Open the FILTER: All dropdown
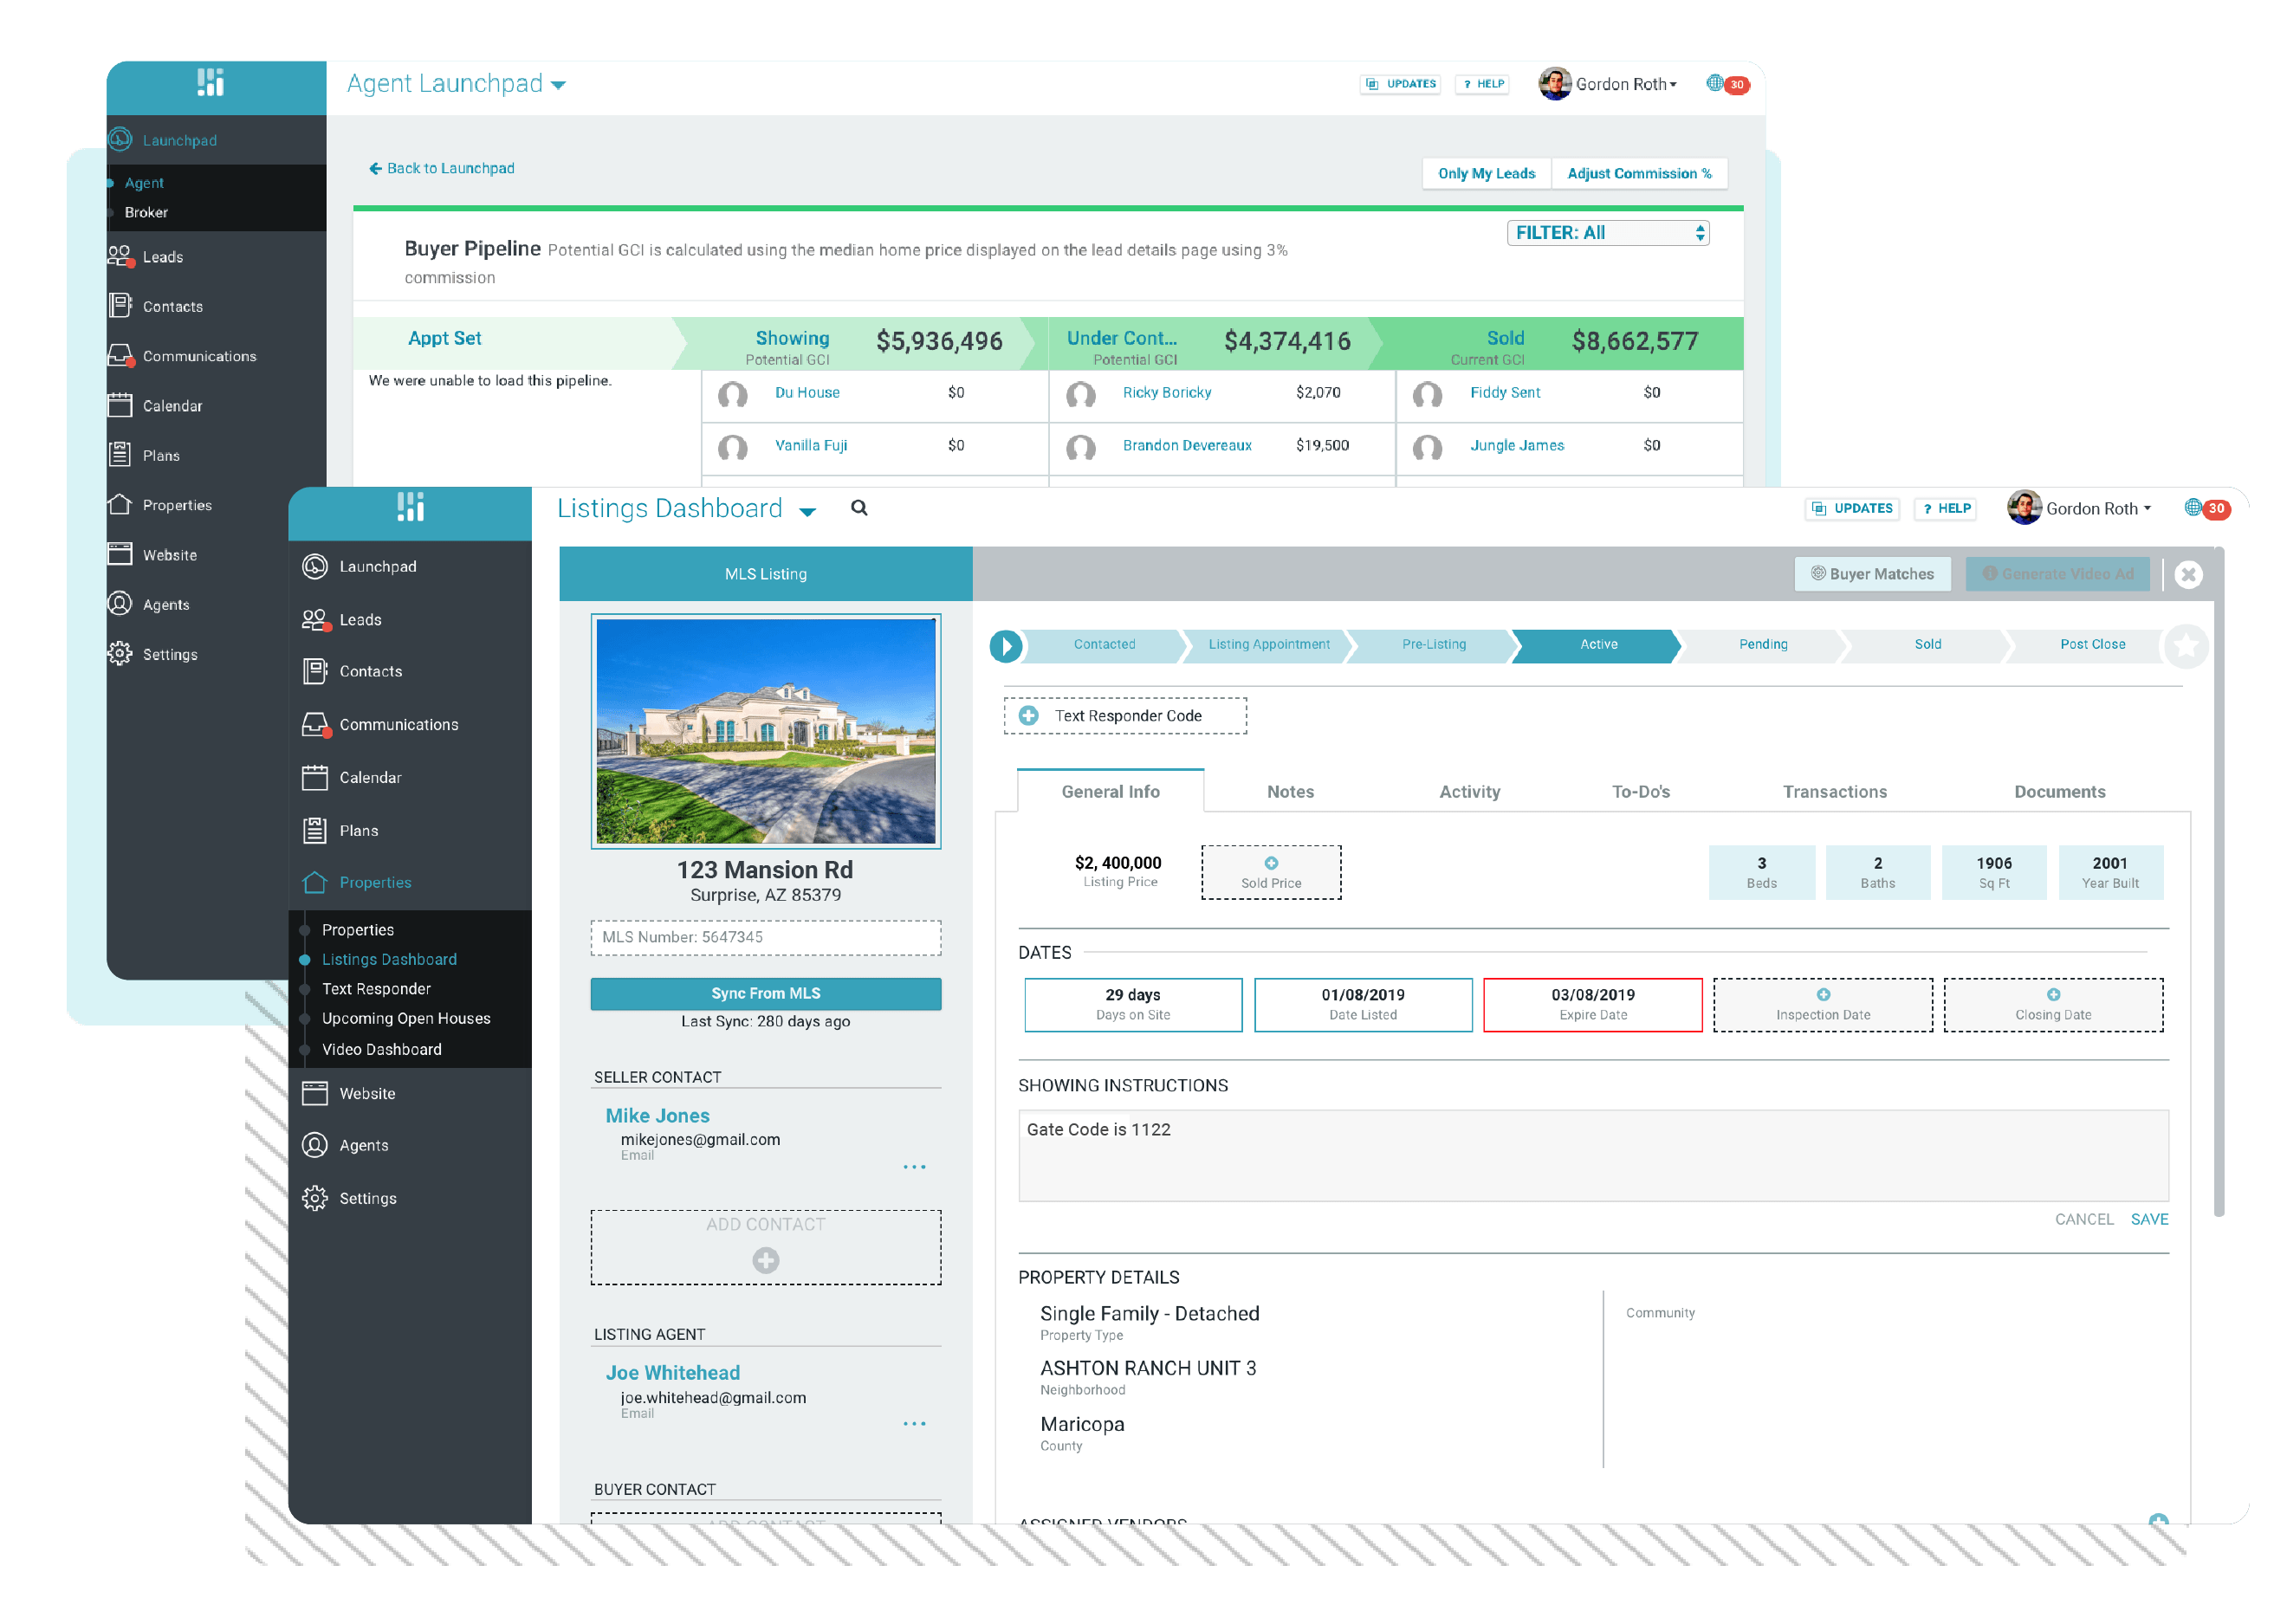This screenshot has height=1624, width=2274. pyautogui.click(x=1607, y=233)
